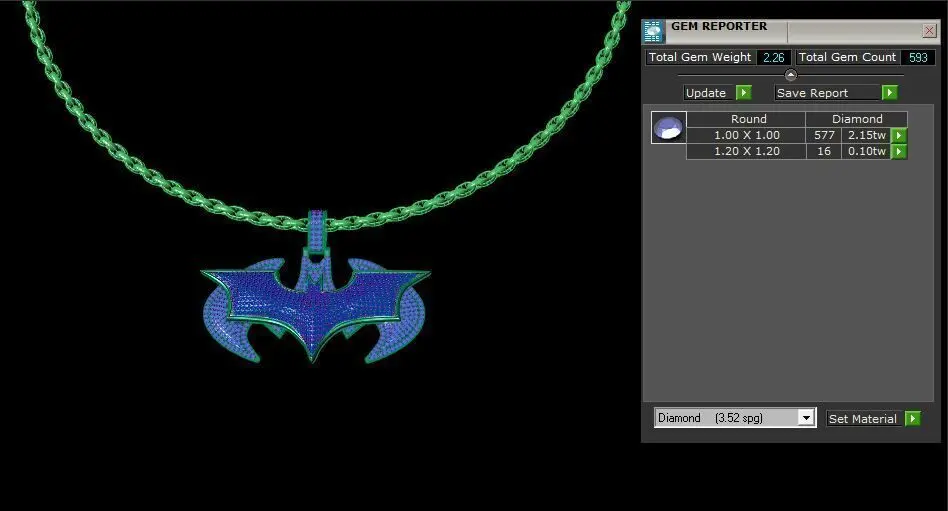Click the Total Gem Weight value 2.26

[773, 57]
